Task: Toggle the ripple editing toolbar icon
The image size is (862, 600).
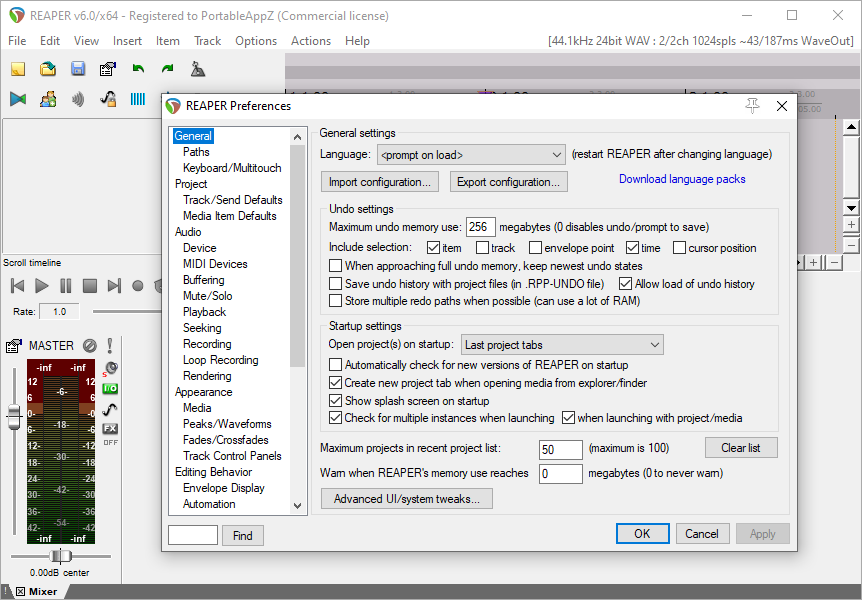Action: tap(78, 99)
